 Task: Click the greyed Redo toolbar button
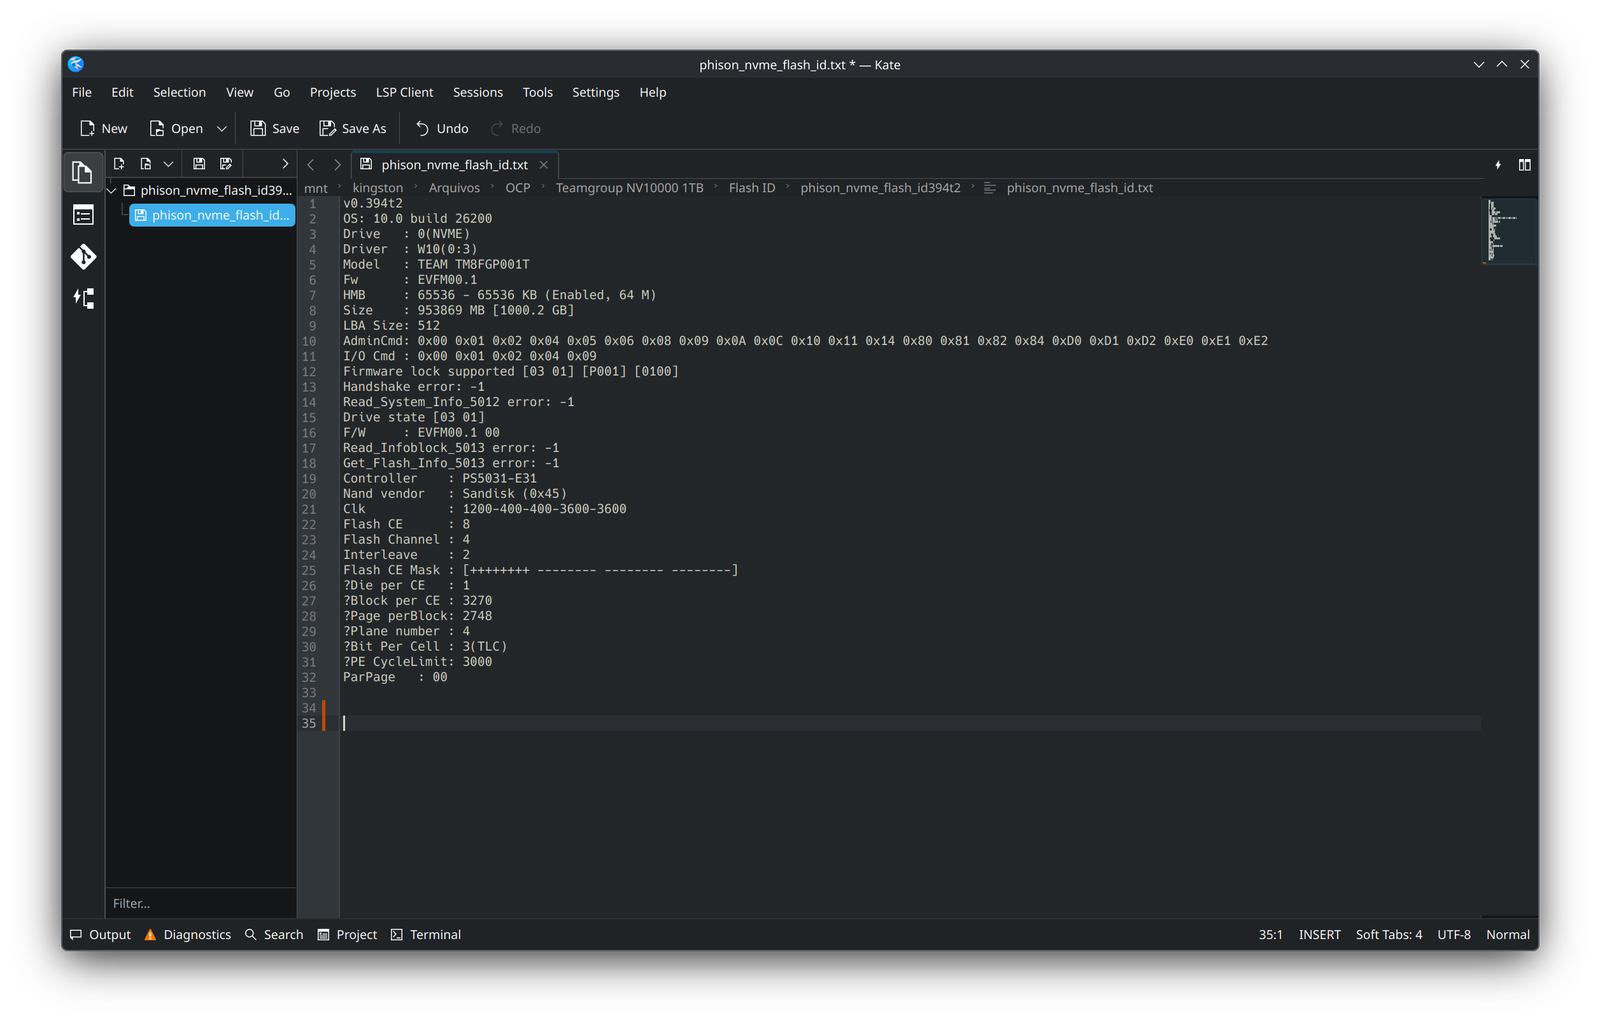click(x=515, y=128)
